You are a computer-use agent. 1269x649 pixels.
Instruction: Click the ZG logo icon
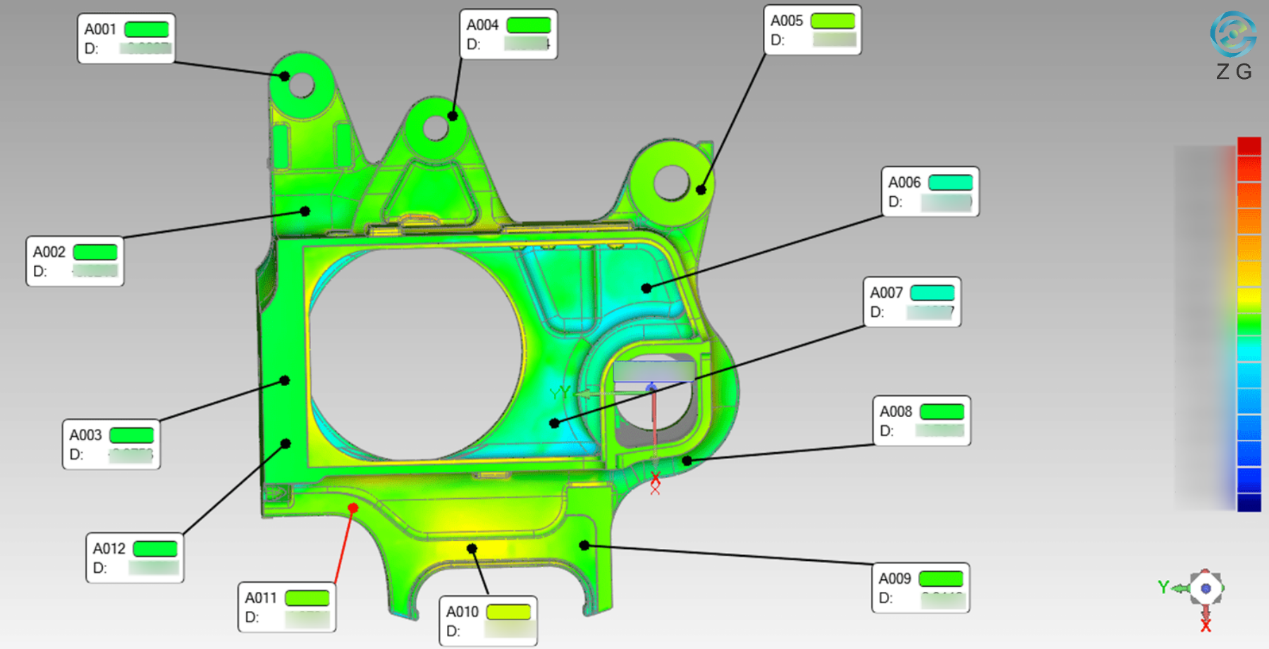tap(1232, 35)
